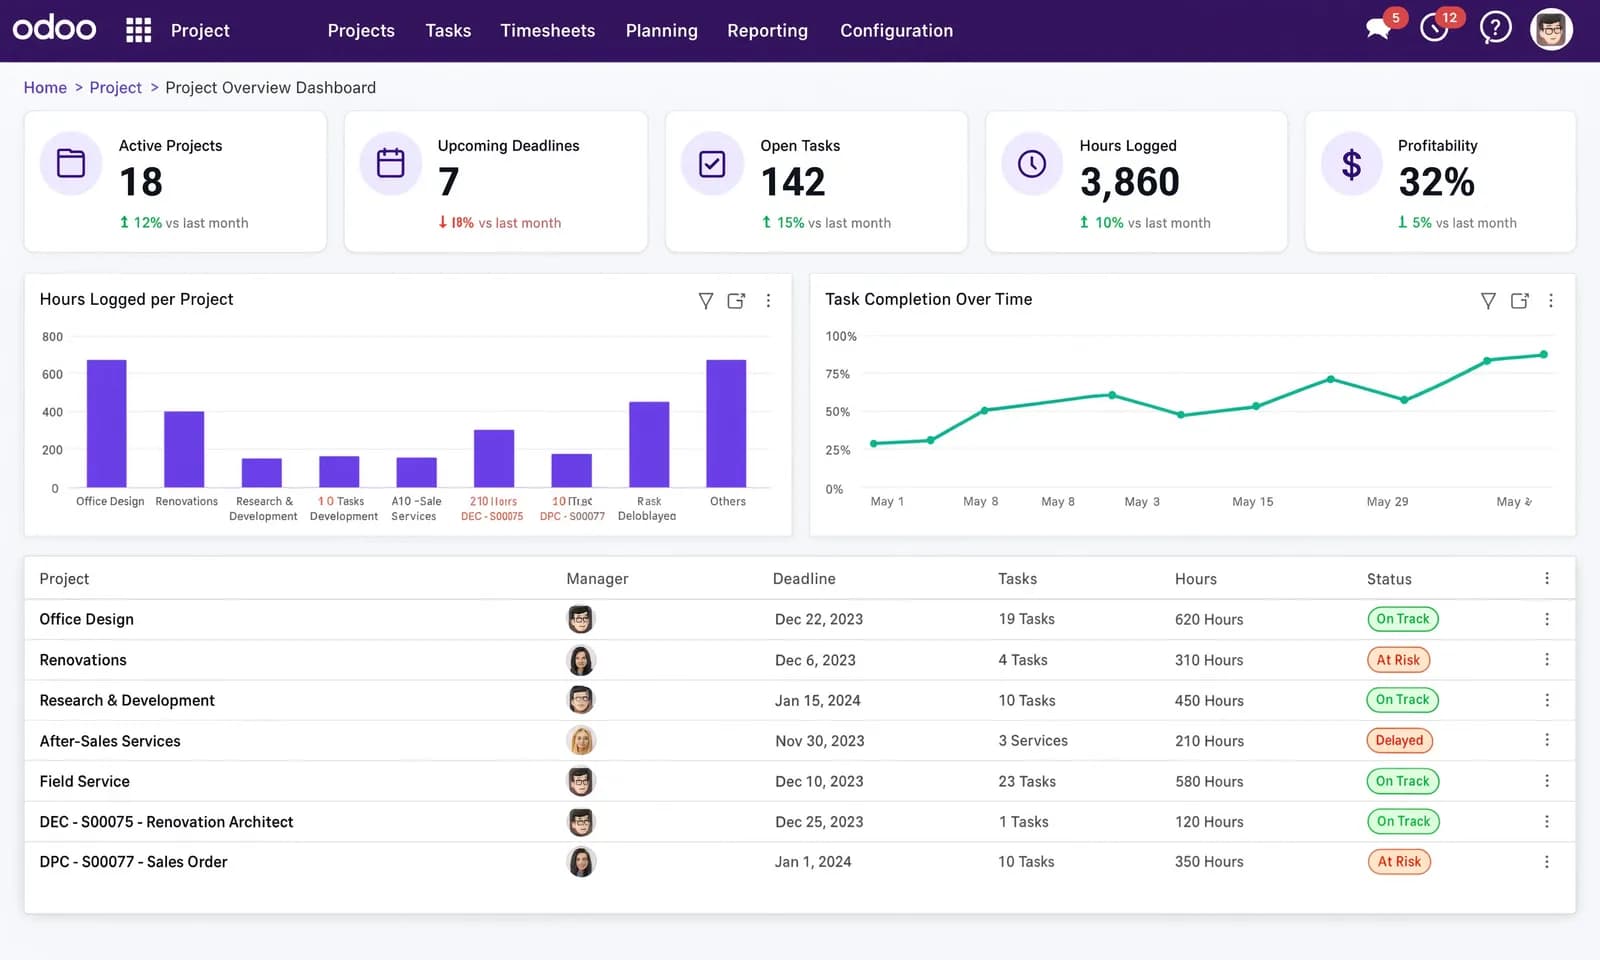Open the Configuration menu
This screenshot has height=960, width=1600.
897,31
